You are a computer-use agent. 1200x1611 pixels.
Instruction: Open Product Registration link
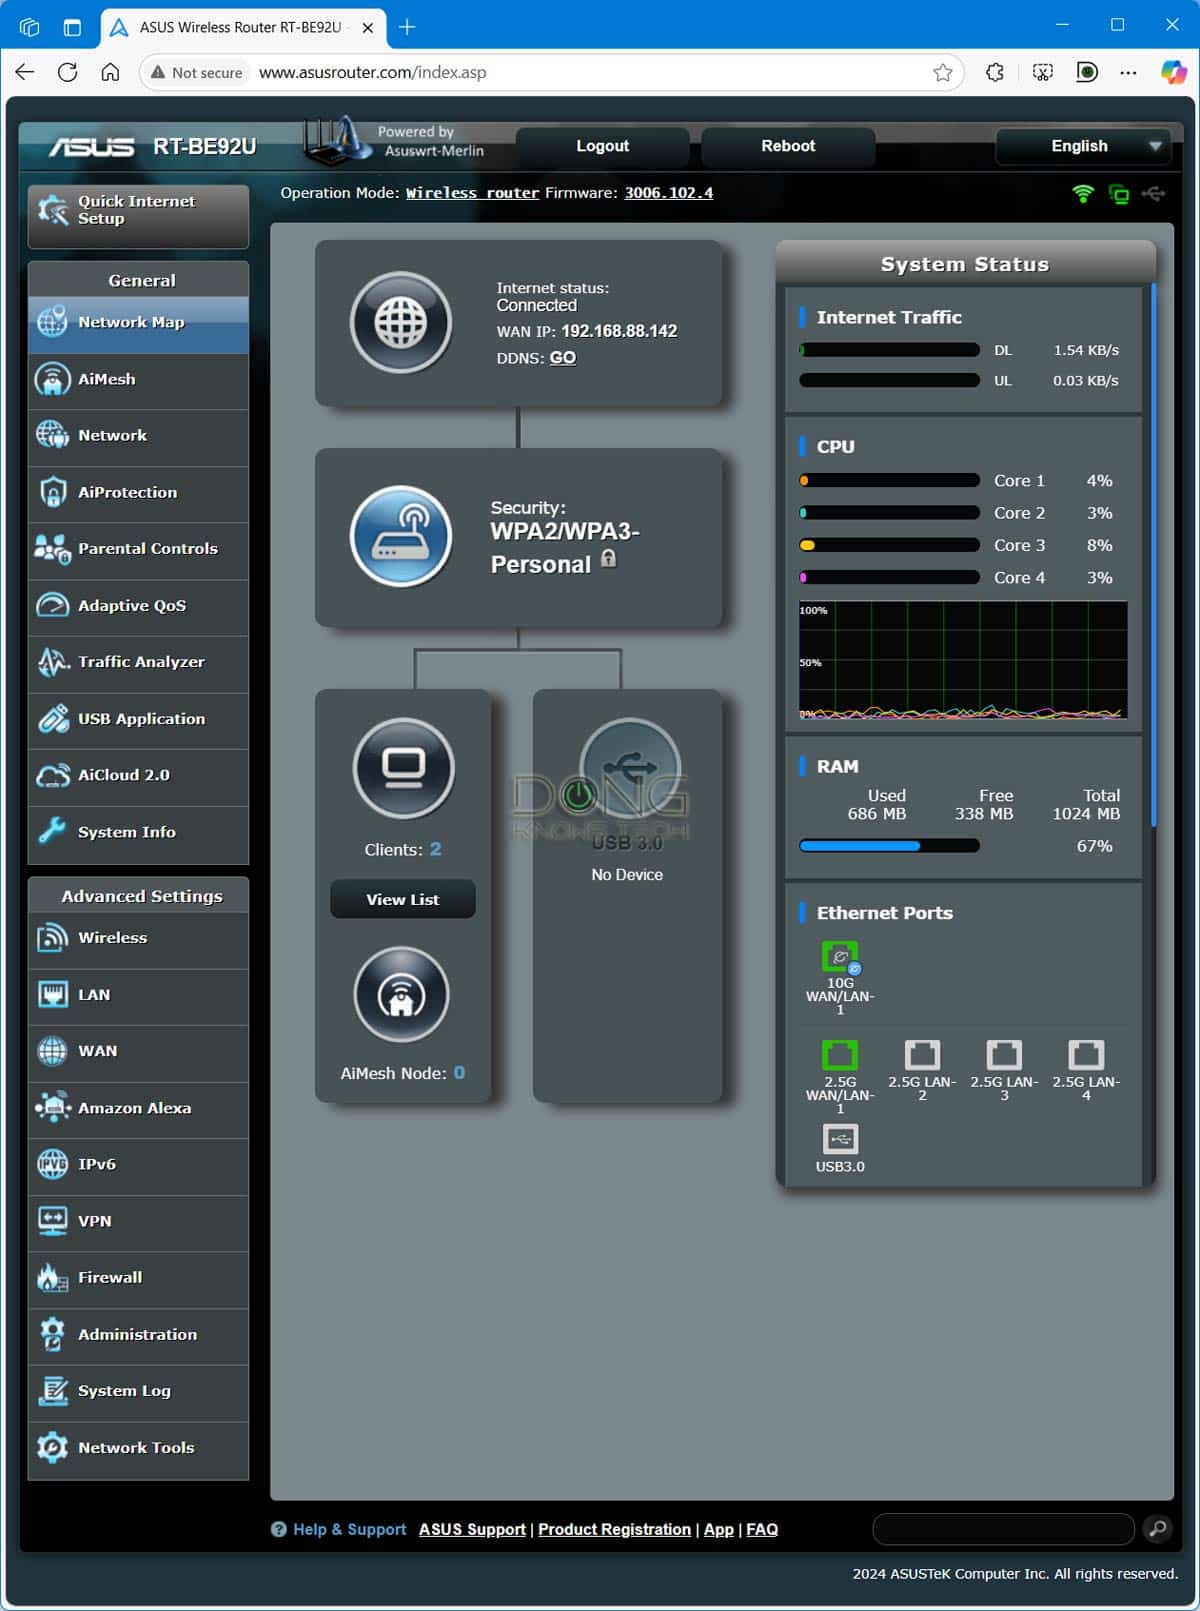tap(614, 1530)
